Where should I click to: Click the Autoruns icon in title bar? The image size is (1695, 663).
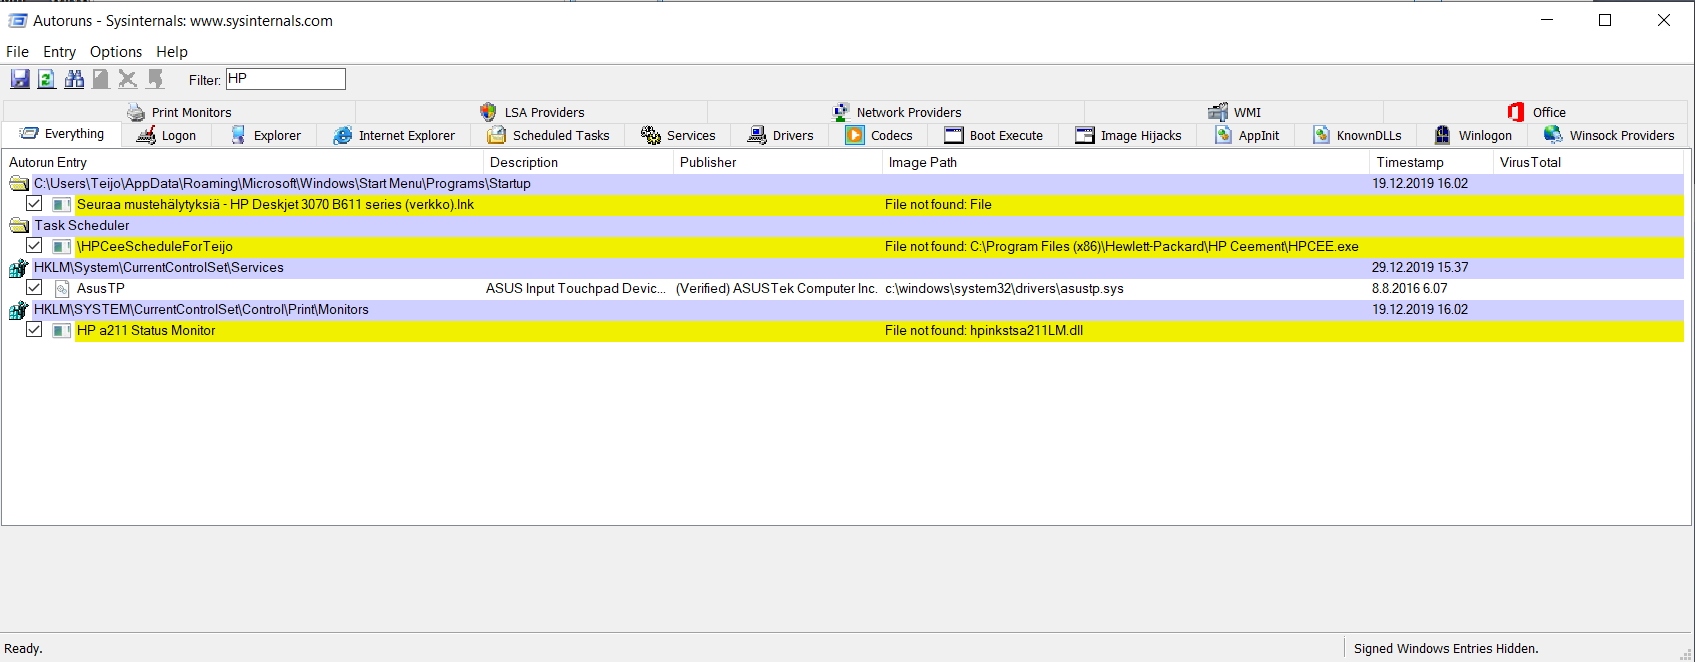[x=17, y=20]
